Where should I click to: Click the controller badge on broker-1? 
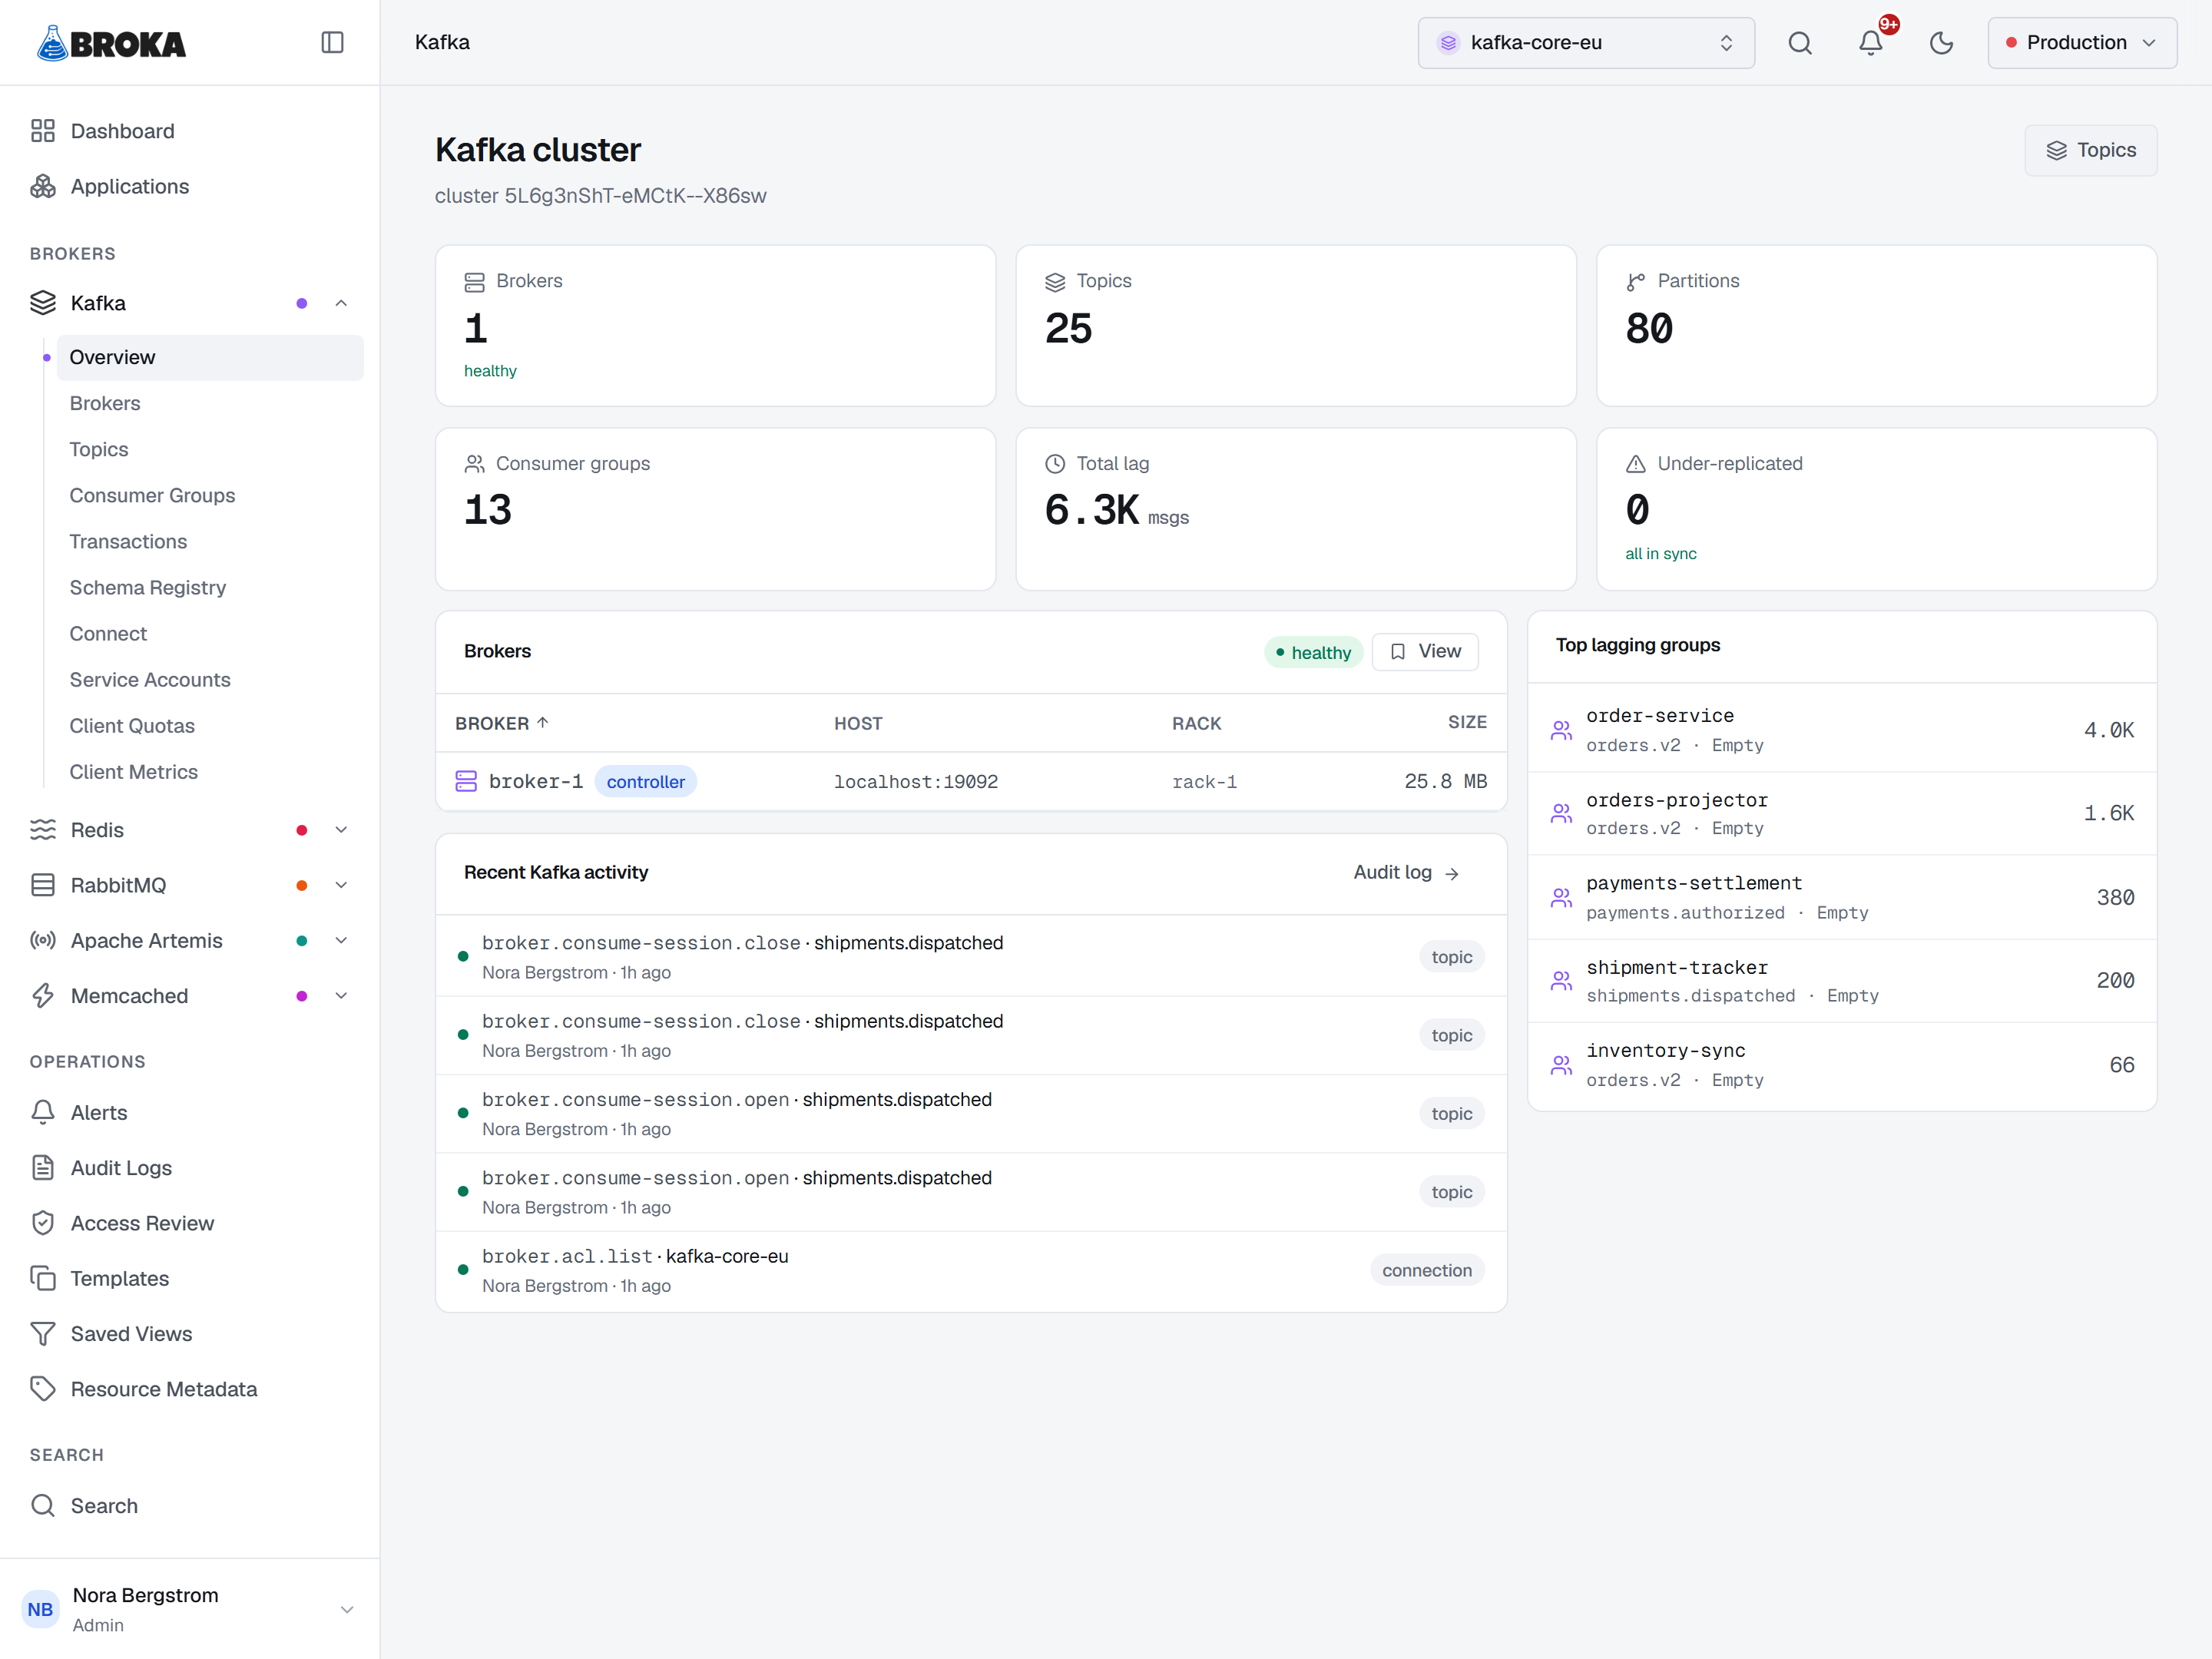(x=645, y=782)
